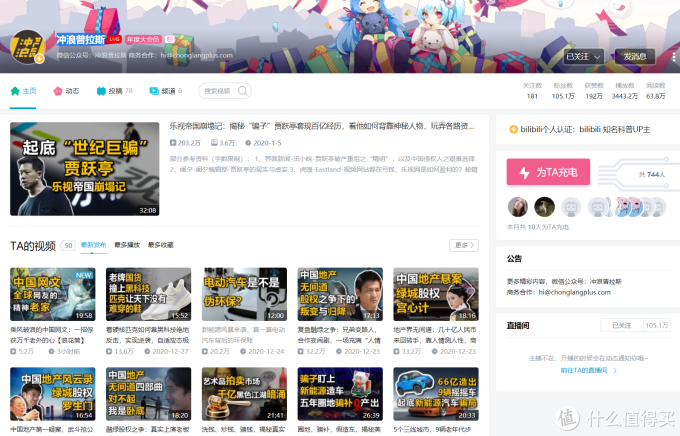The width and height of the screenshot is (680, 436).
Task: Click the 获赞数 192万 stat
Action: (594, 91)
